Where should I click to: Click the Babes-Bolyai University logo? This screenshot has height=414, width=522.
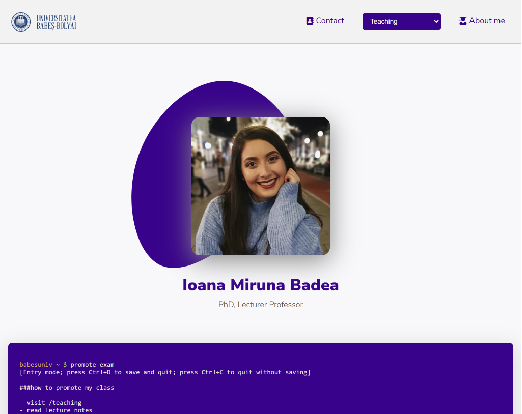44,22
